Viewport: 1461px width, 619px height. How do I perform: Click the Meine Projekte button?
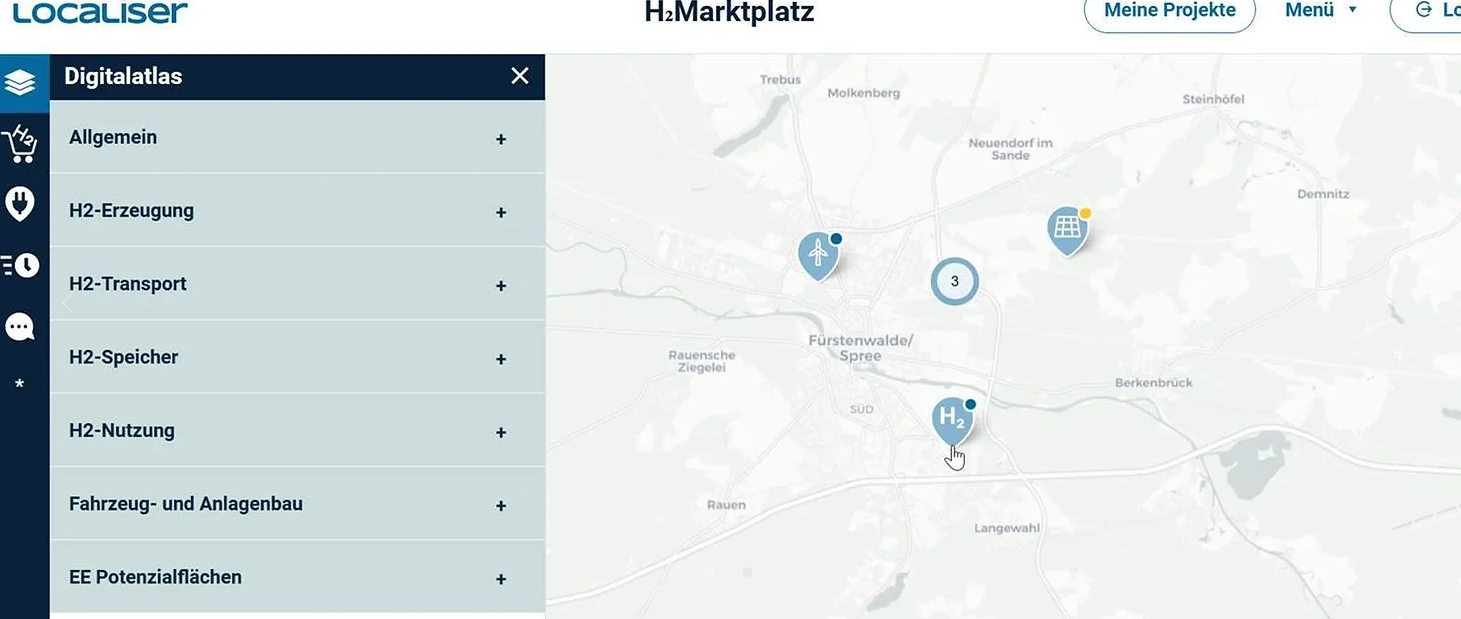1169,12
